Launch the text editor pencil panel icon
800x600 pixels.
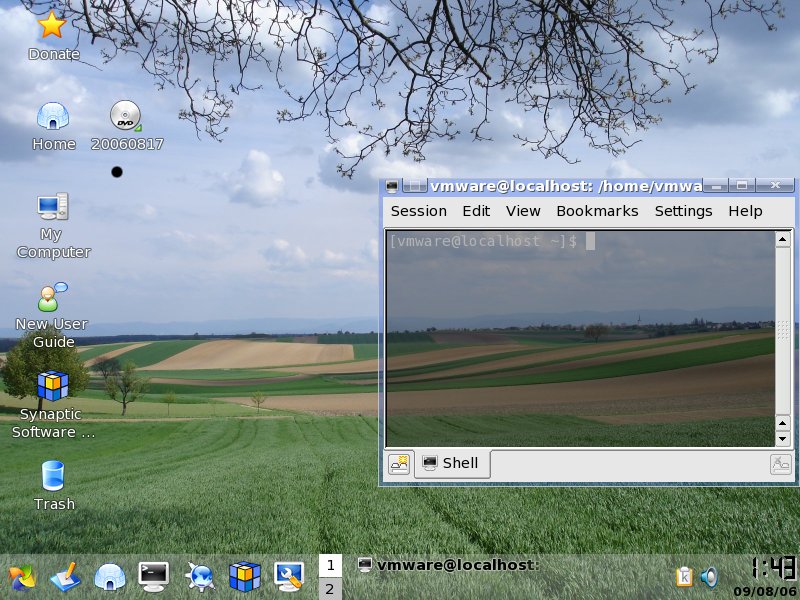(x=65, y=577)
